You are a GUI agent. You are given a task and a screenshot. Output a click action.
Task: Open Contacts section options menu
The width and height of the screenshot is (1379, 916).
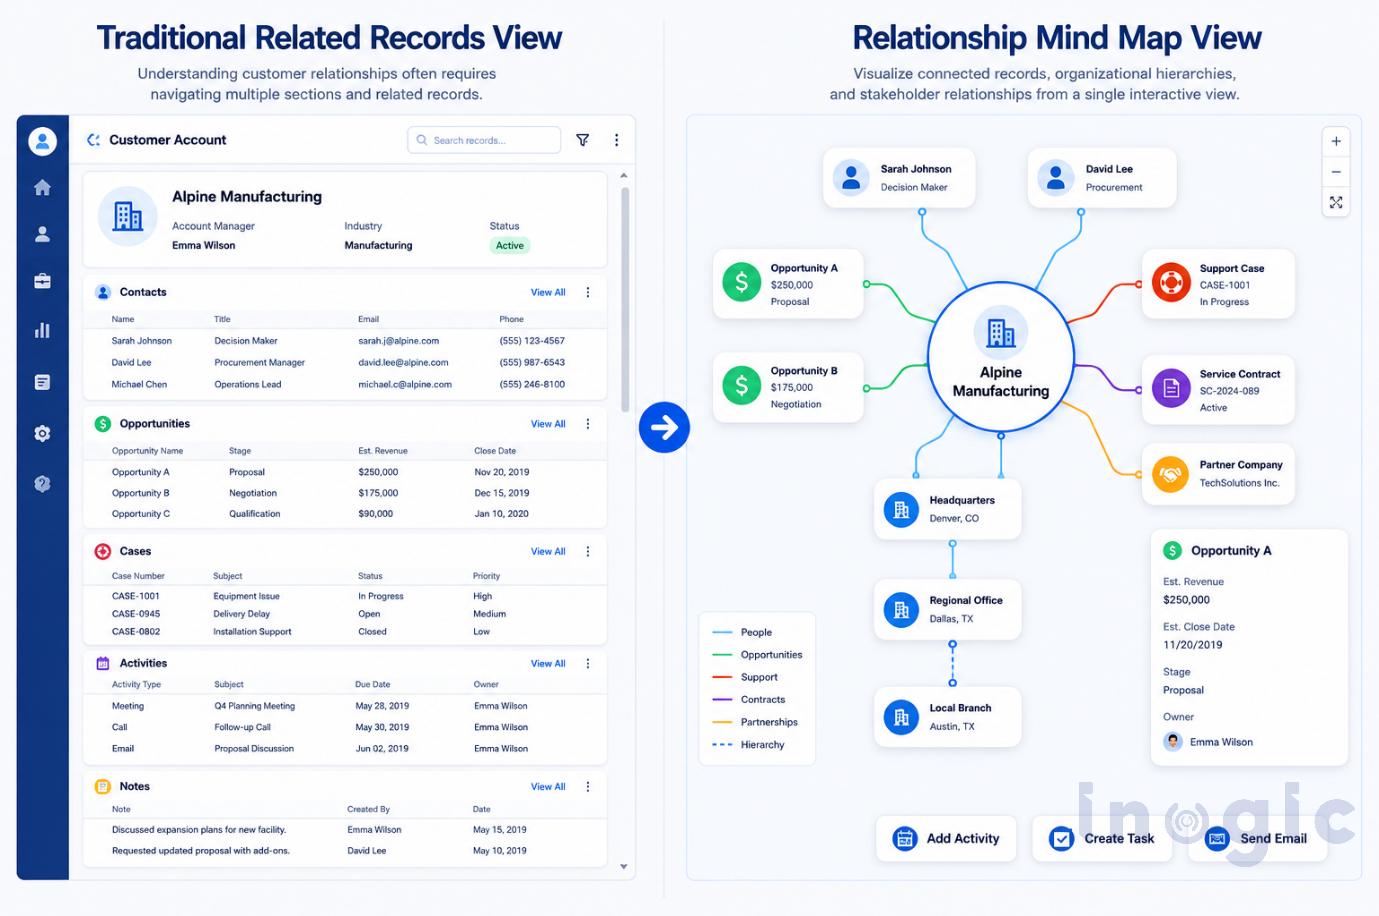(588, 292)
